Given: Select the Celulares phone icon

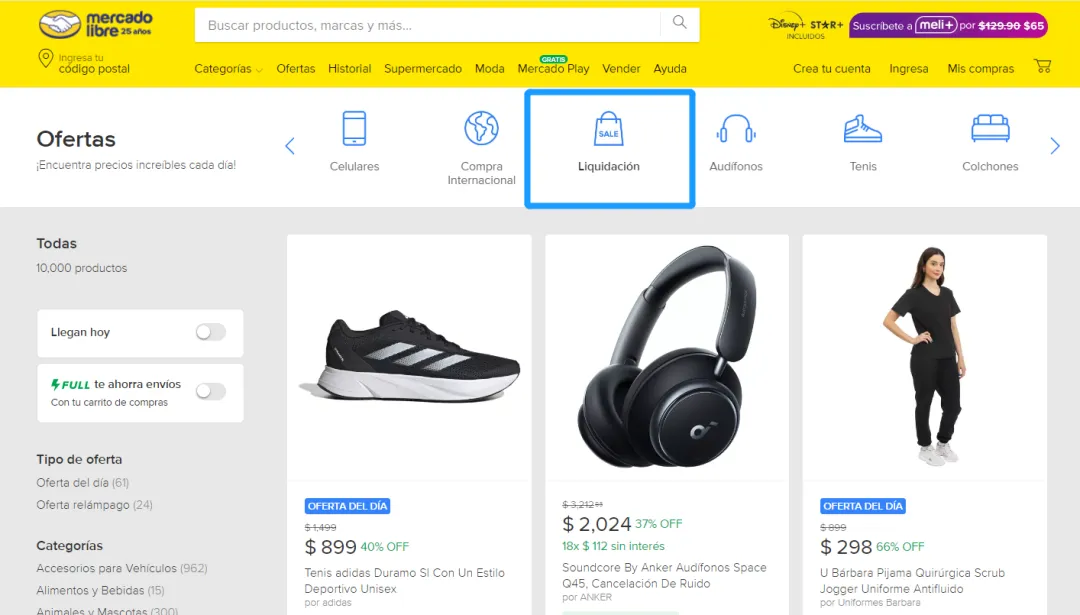Looking at the screenshot, I should coord(354,128).
